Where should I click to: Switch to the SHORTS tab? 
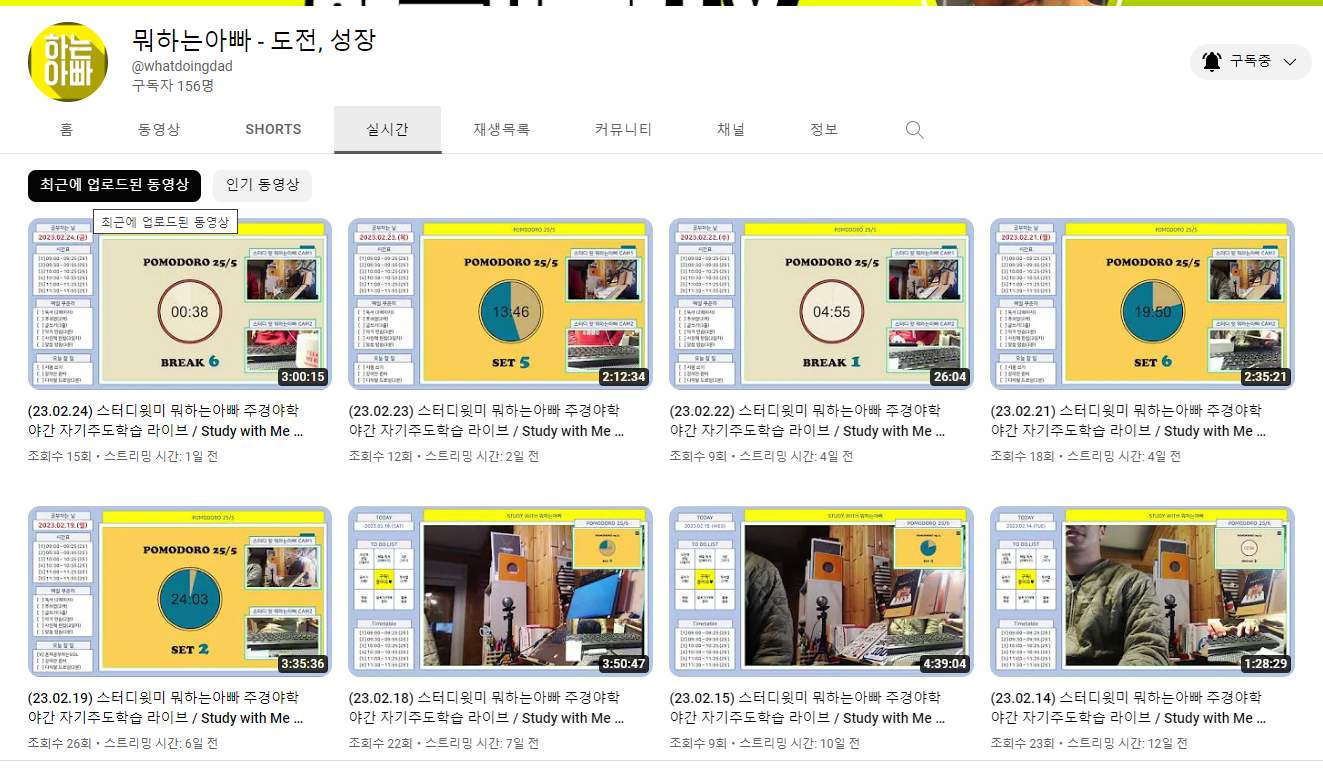point(273,130)
